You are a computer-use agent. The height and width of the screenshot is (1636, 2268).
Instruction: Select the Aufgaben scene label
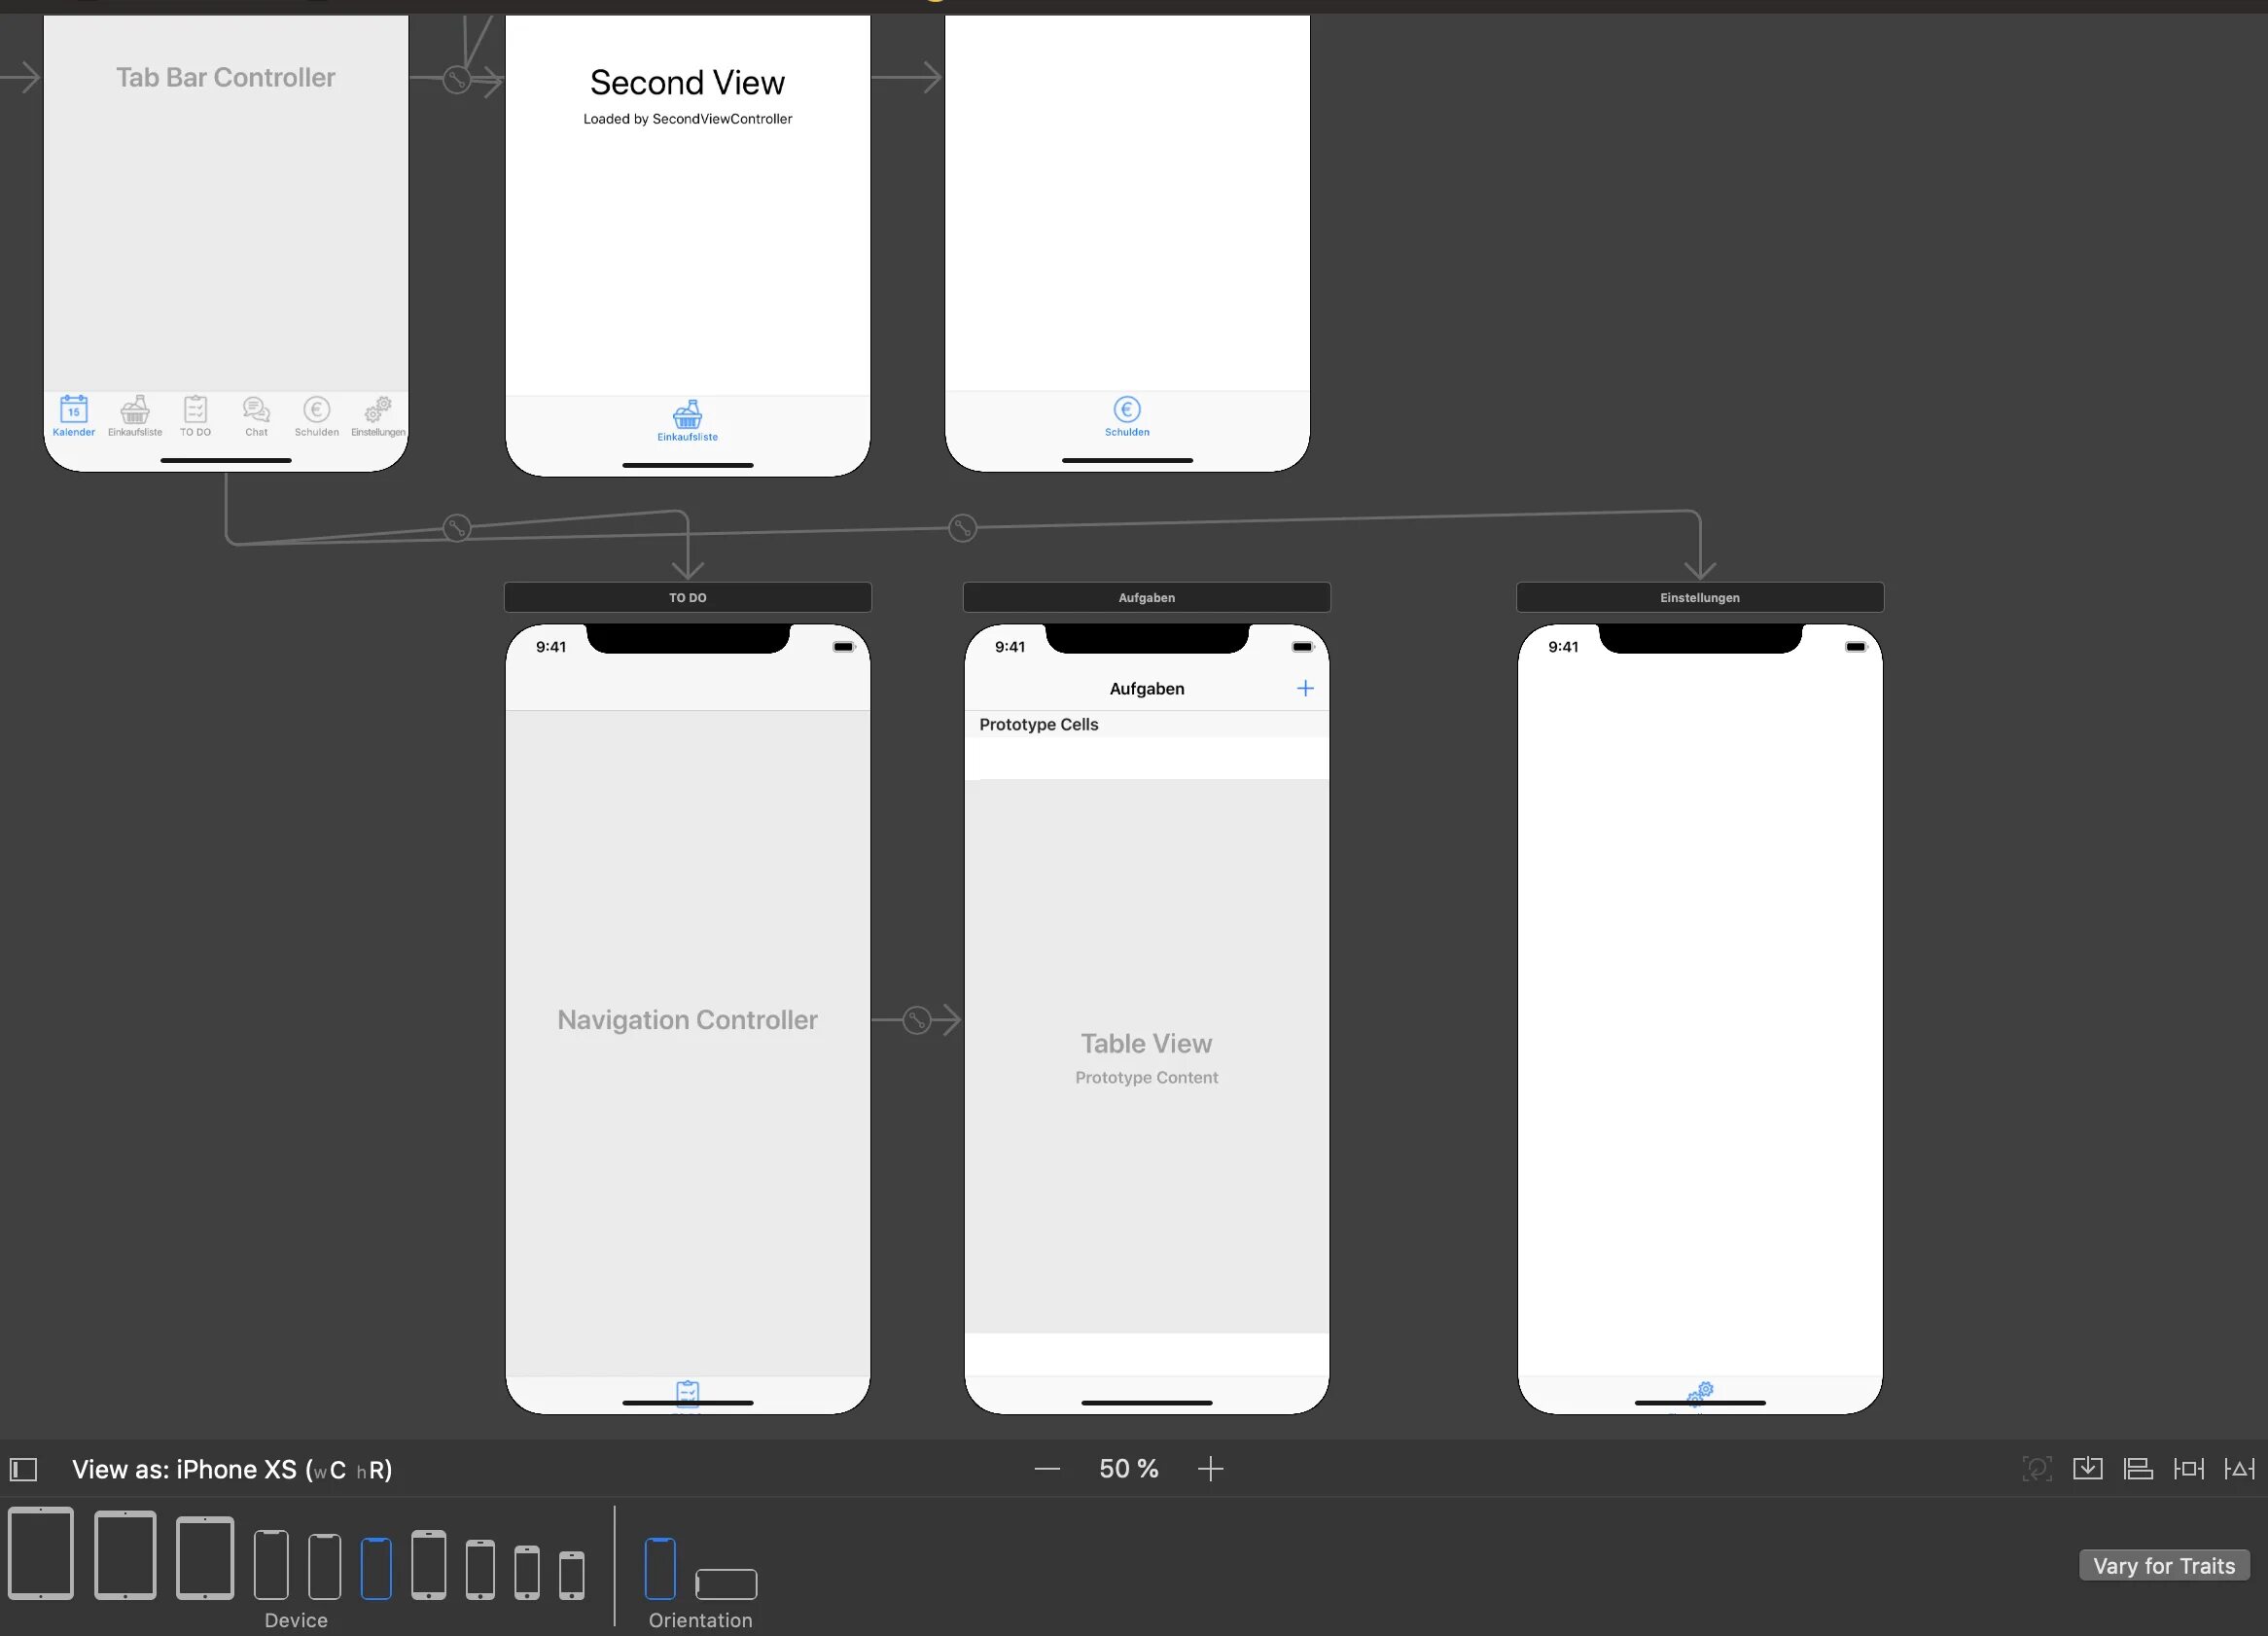tap(1145, 597)
